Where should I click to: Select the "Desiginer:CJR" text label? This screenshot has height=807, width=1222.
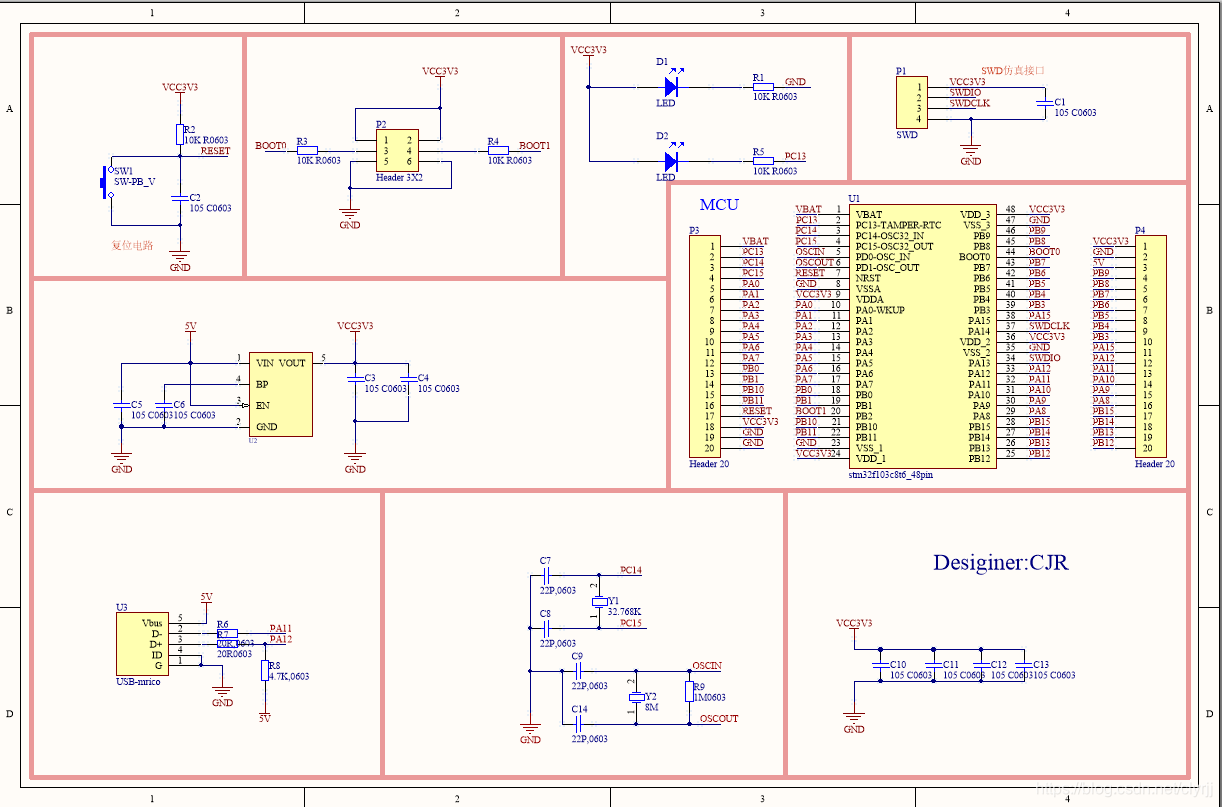(x=1000, y=563)
